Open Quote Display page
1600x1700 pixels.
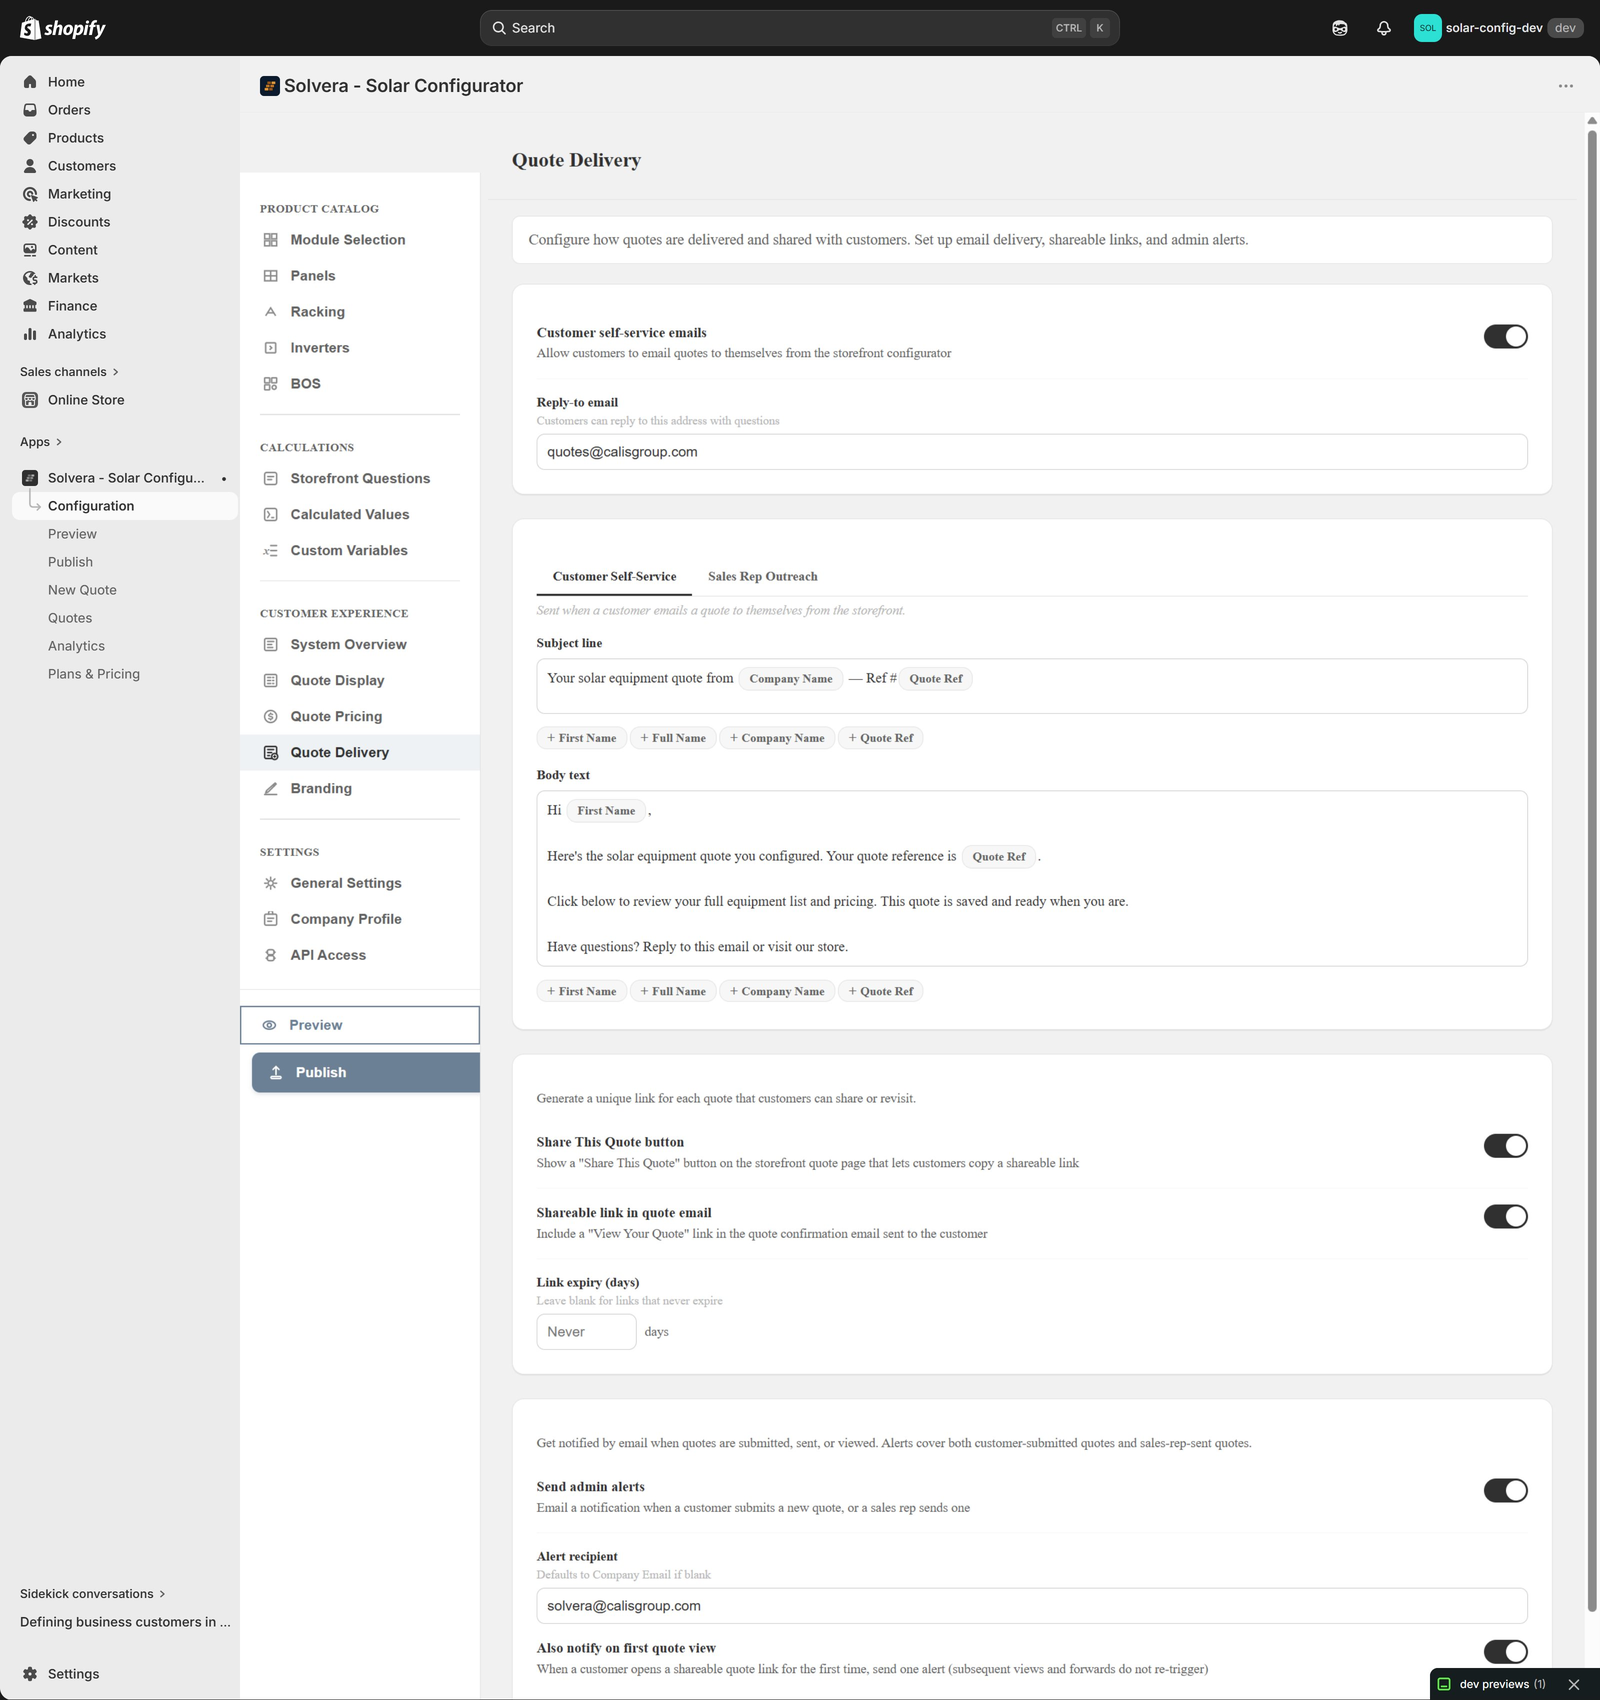[360, 681]
